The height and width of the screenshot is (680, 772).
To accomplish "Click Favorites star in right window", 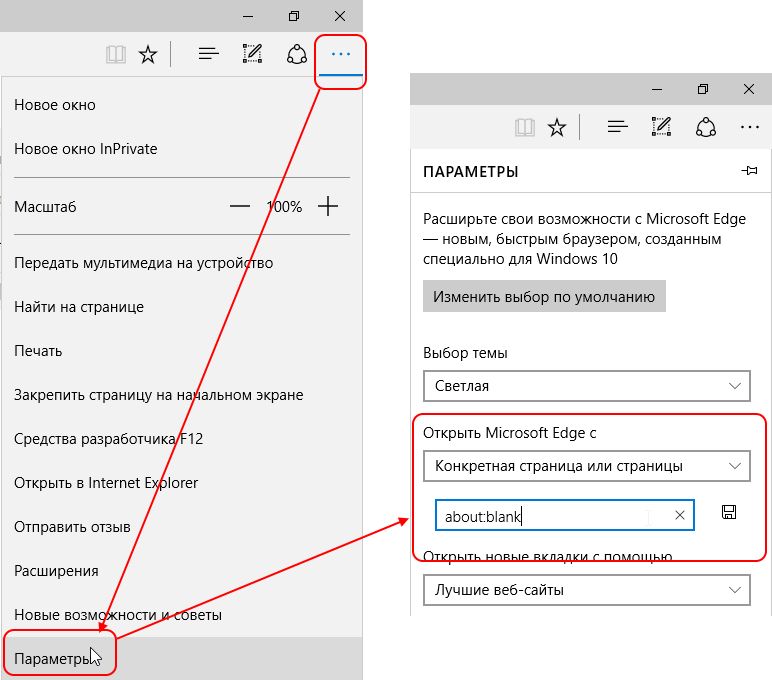I will pos(557,128).
